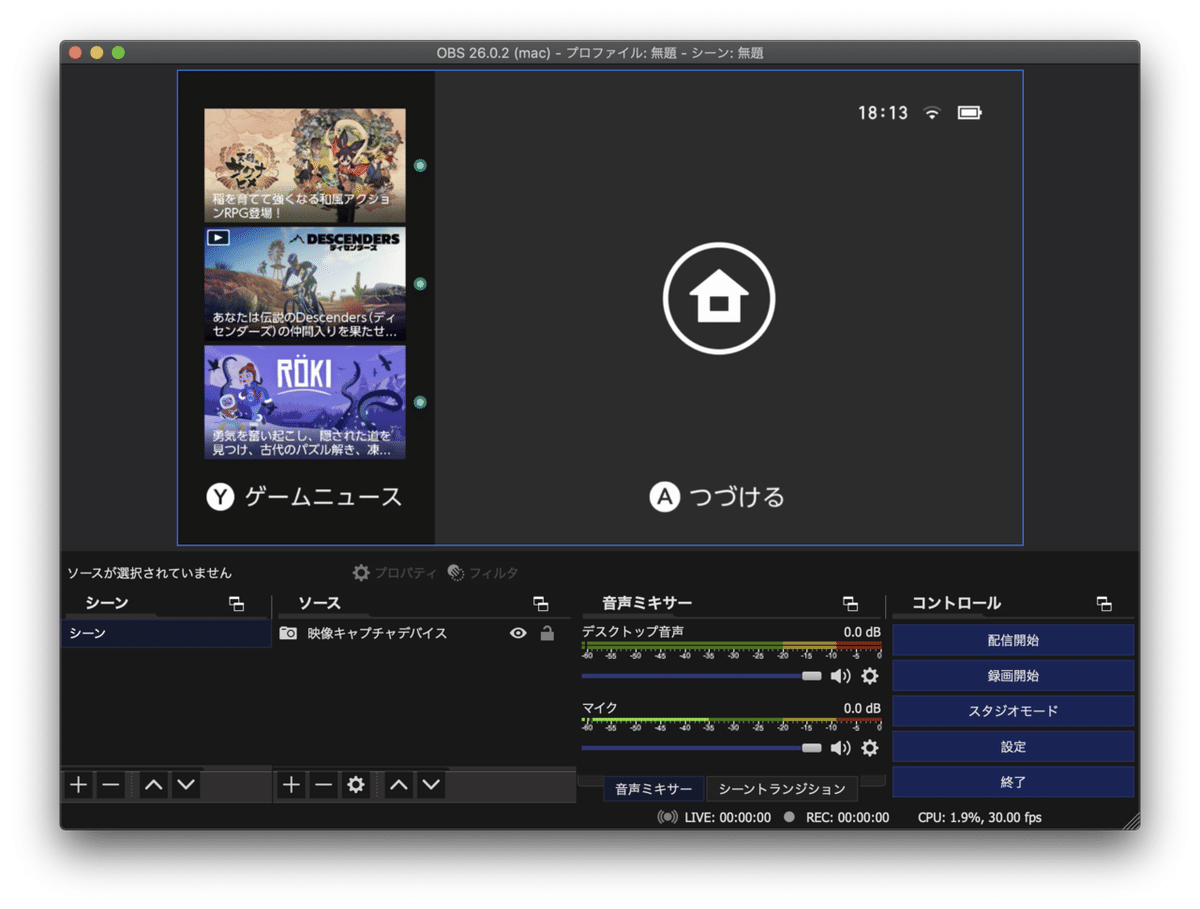
Task: Lock the 映像キャプチャデバイス source
Action: (546, 633)
